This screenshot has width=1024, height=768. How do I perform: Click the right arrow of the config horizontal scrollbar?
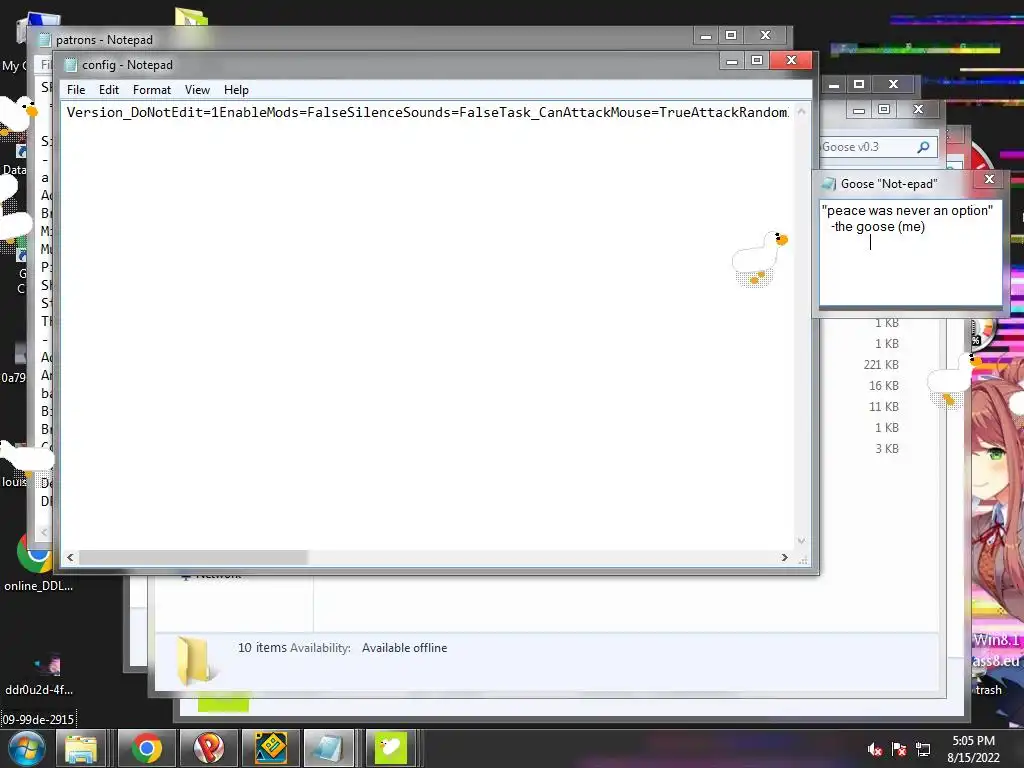[784, 558]
